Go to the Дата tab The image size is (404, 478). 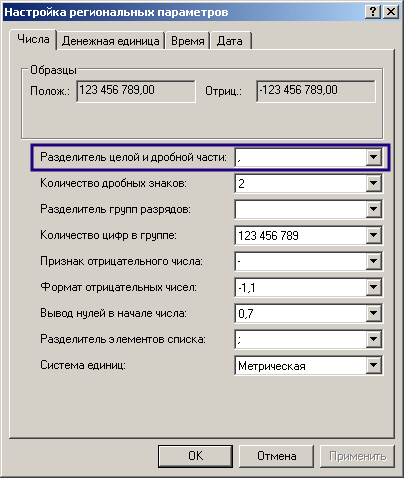point(230,41)
